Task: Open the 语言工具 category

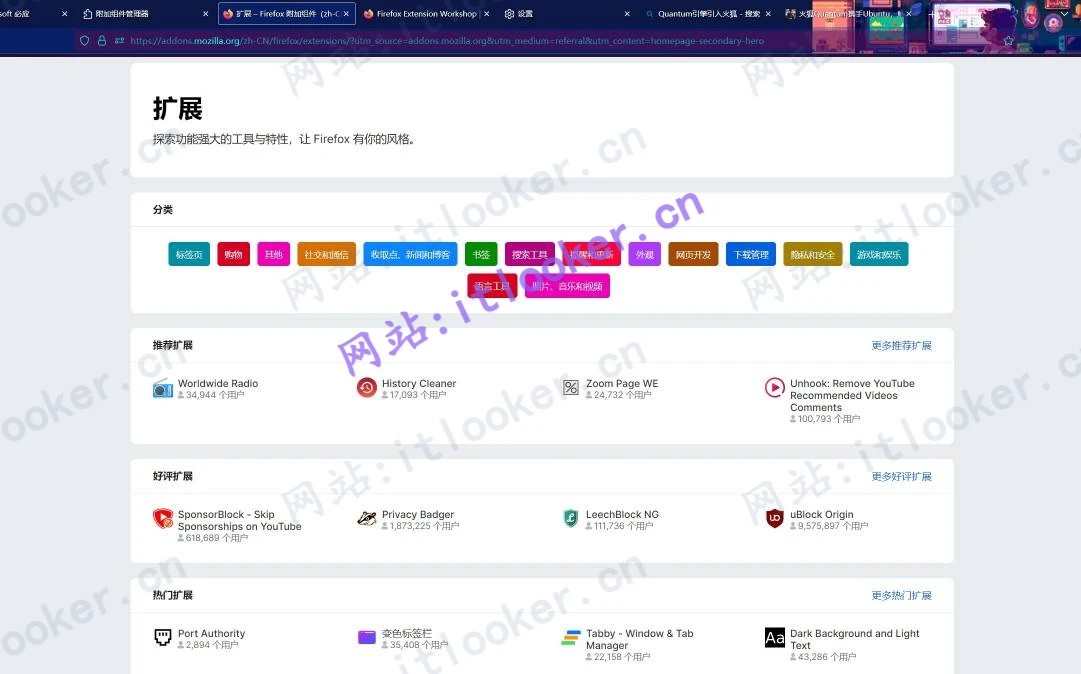Action: tap(492, 286)
